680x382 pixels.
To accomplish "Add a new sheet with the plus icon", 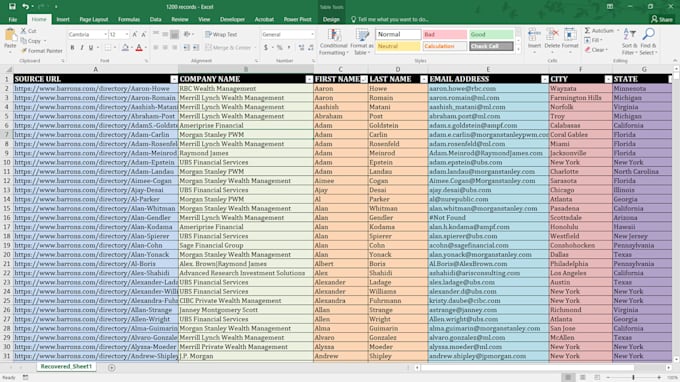I will (x=111, y=368).
